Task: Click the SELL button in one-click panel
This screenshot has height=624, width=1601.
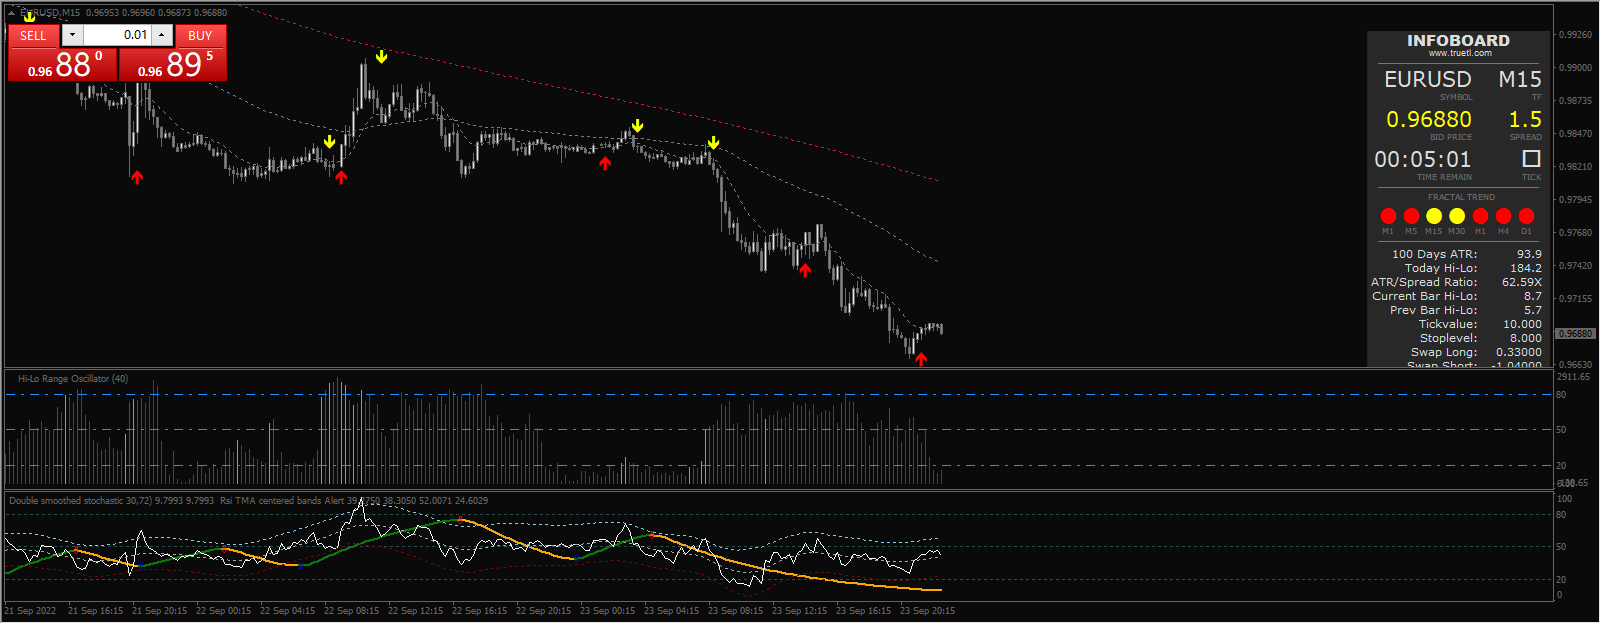Action: [x=34, y=35]
